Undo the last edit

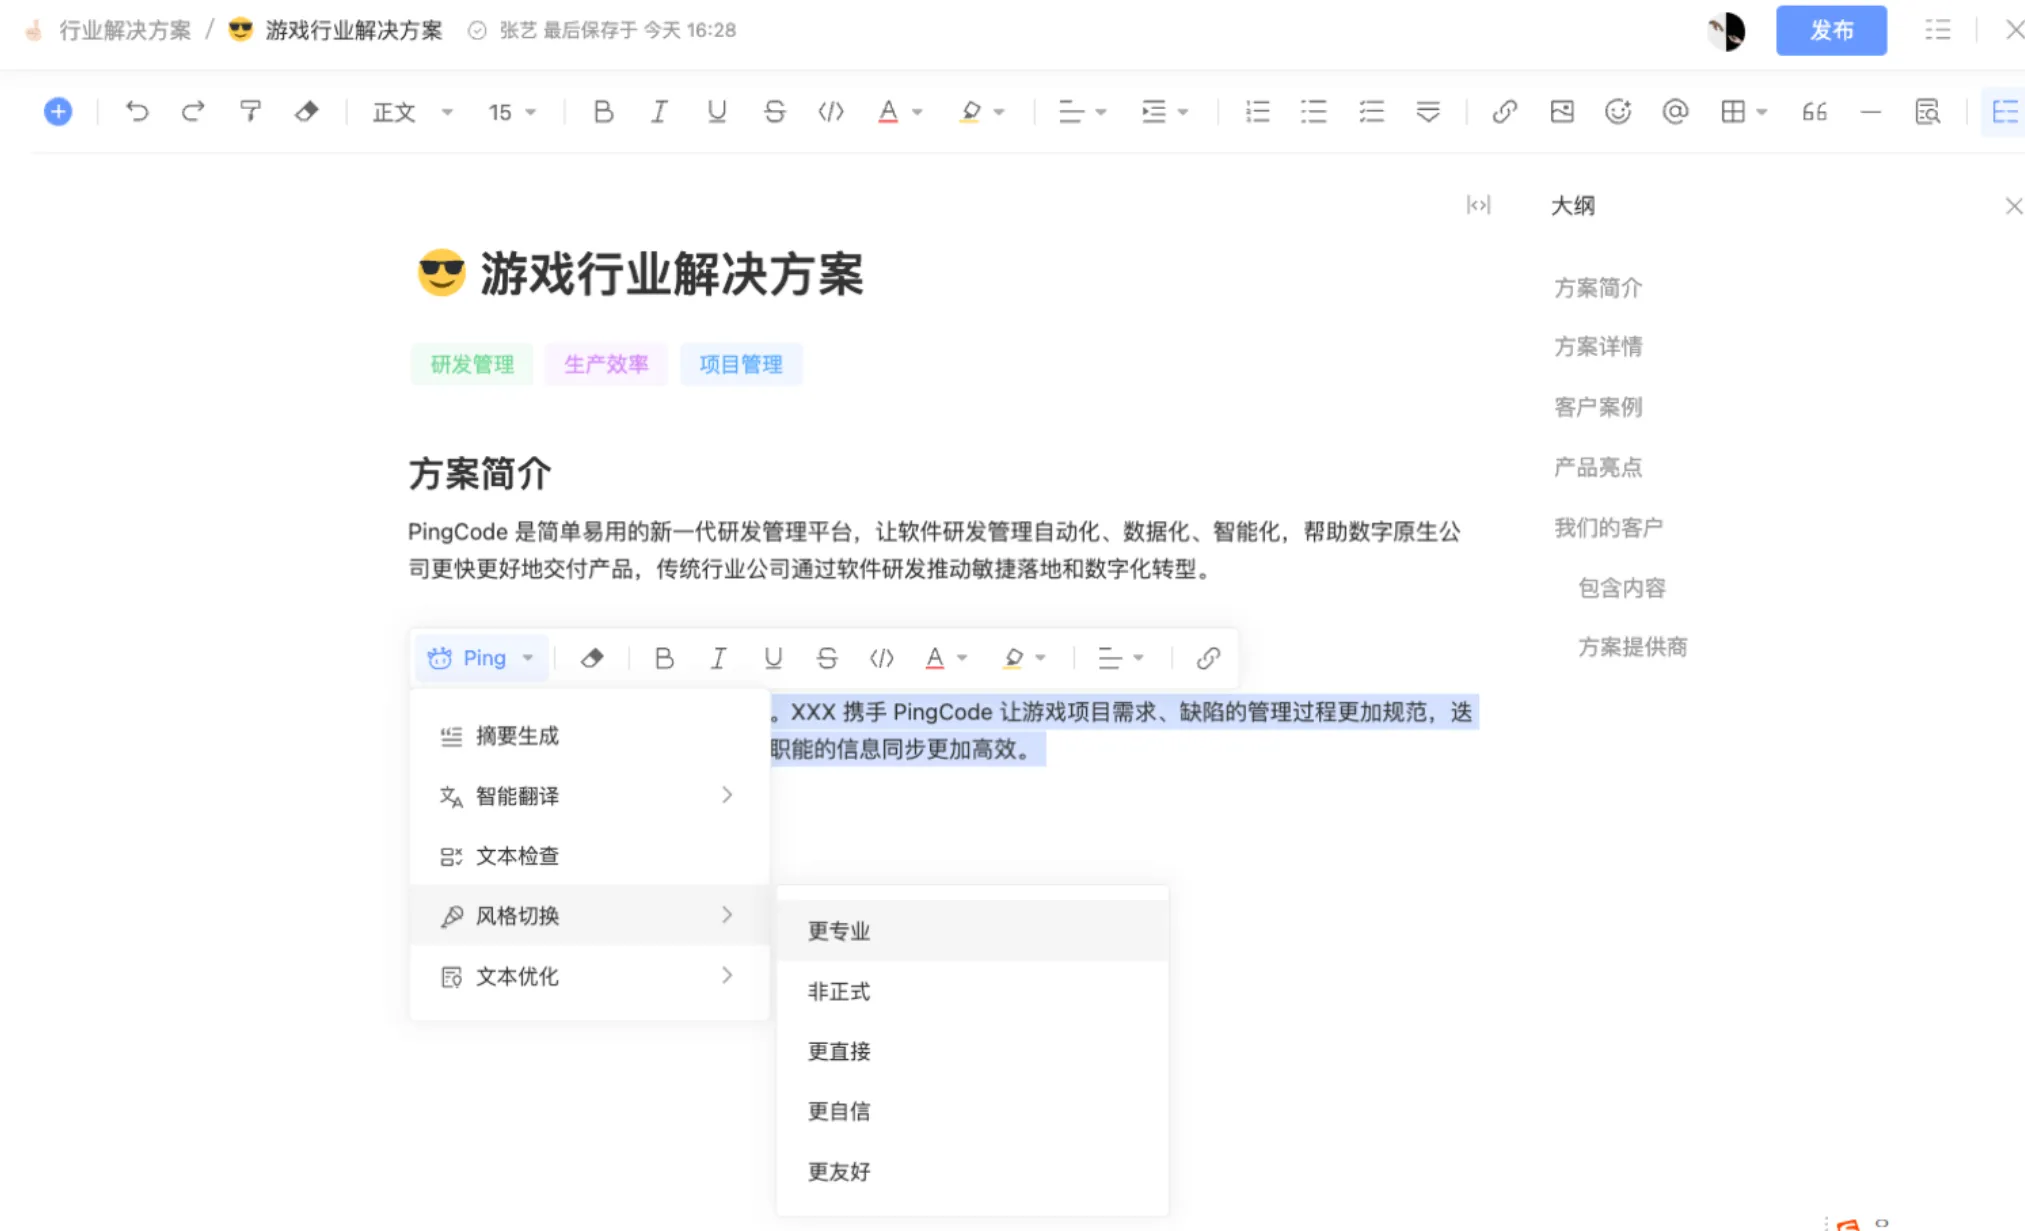pyautogui.click(x=137, y=111)
